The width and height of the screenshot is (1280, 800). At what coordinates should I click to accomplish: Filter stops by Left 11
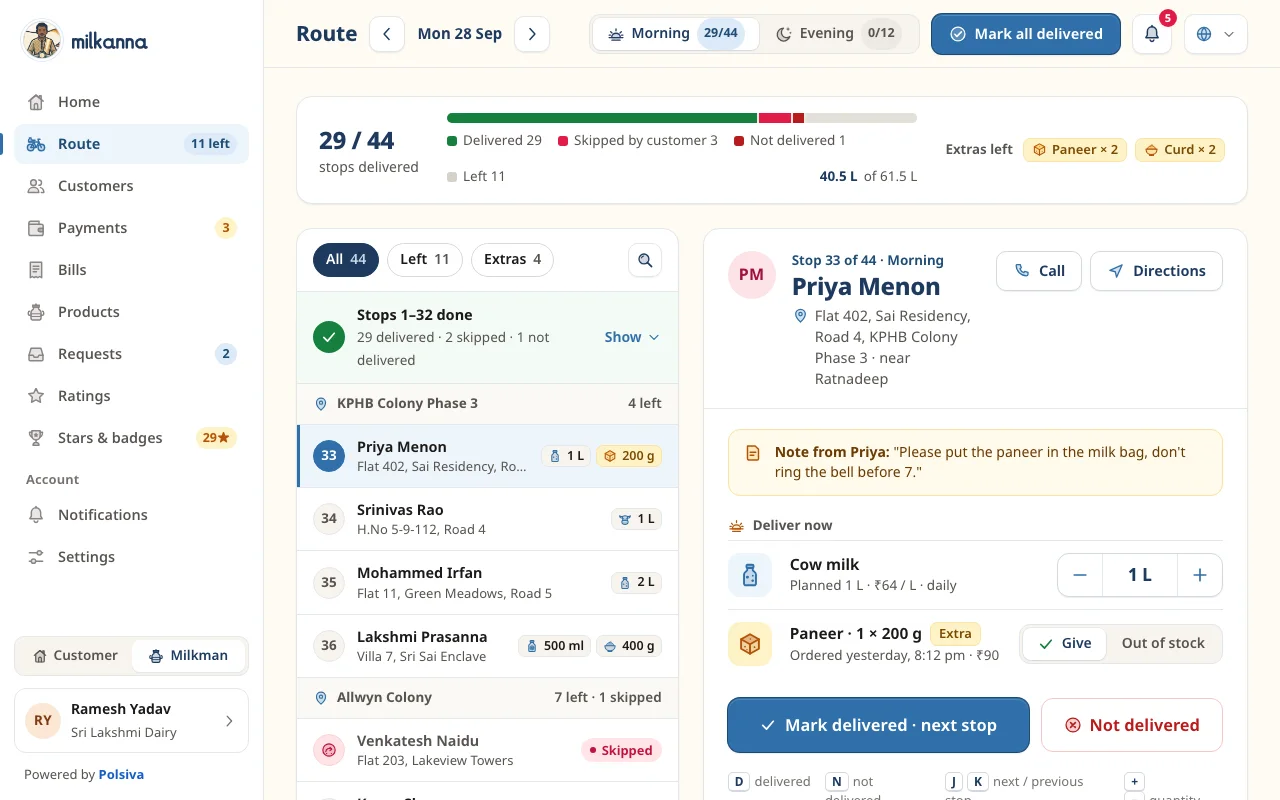click(425, 260)
